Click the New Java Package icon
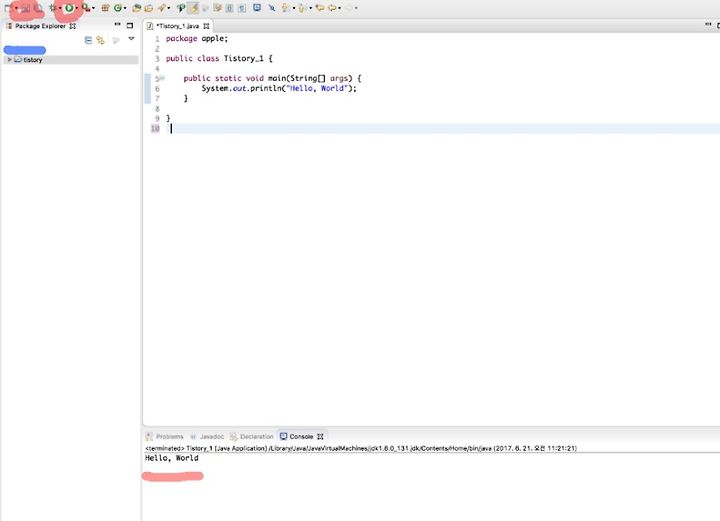Image resolution: width=720 pixels, height=521 pixels. tap(105, 8)
